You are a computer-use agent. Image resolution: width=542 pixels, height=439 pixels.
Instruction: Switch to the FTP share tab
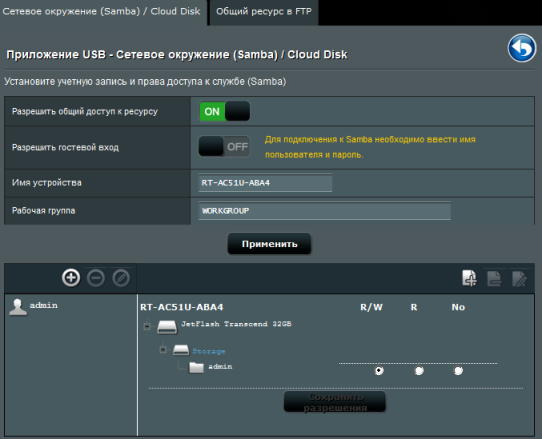coord(264,12)
